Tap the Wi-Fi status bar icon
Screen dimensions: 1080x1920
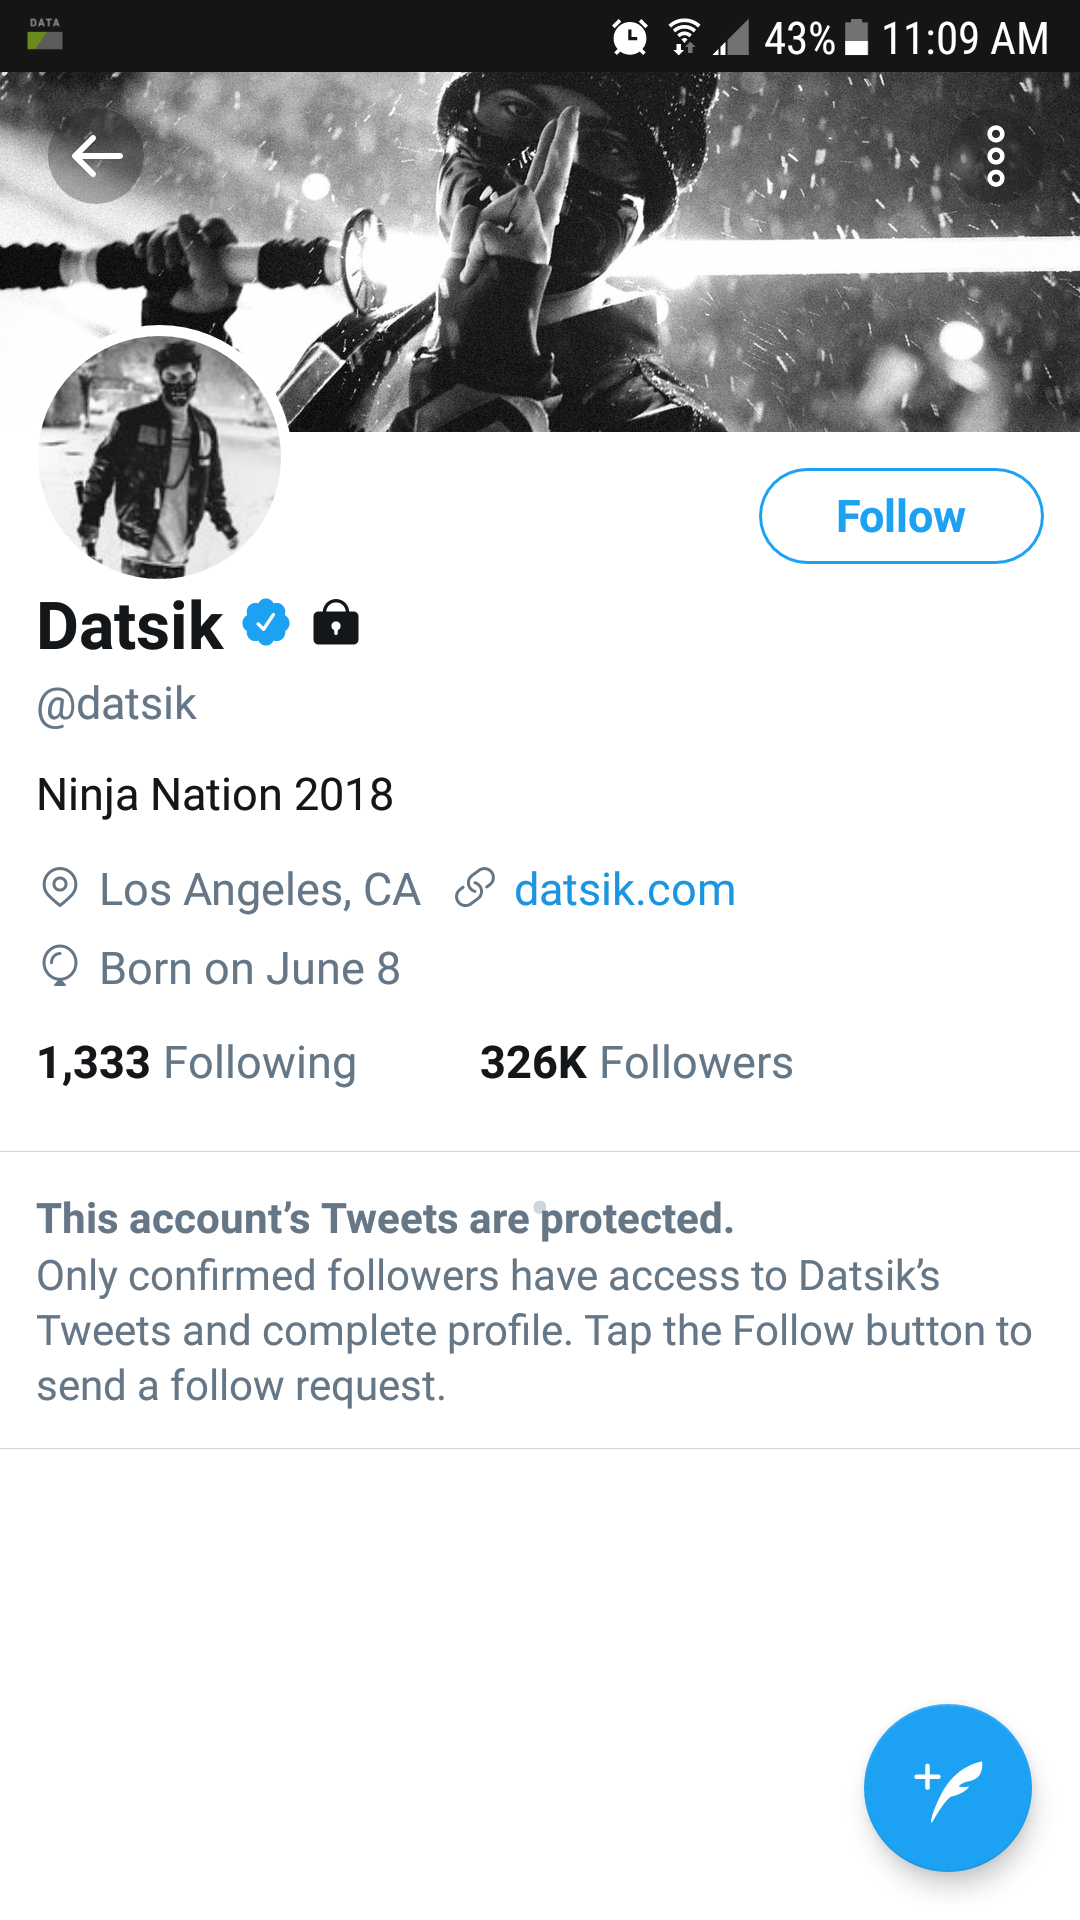coord(684,38)
